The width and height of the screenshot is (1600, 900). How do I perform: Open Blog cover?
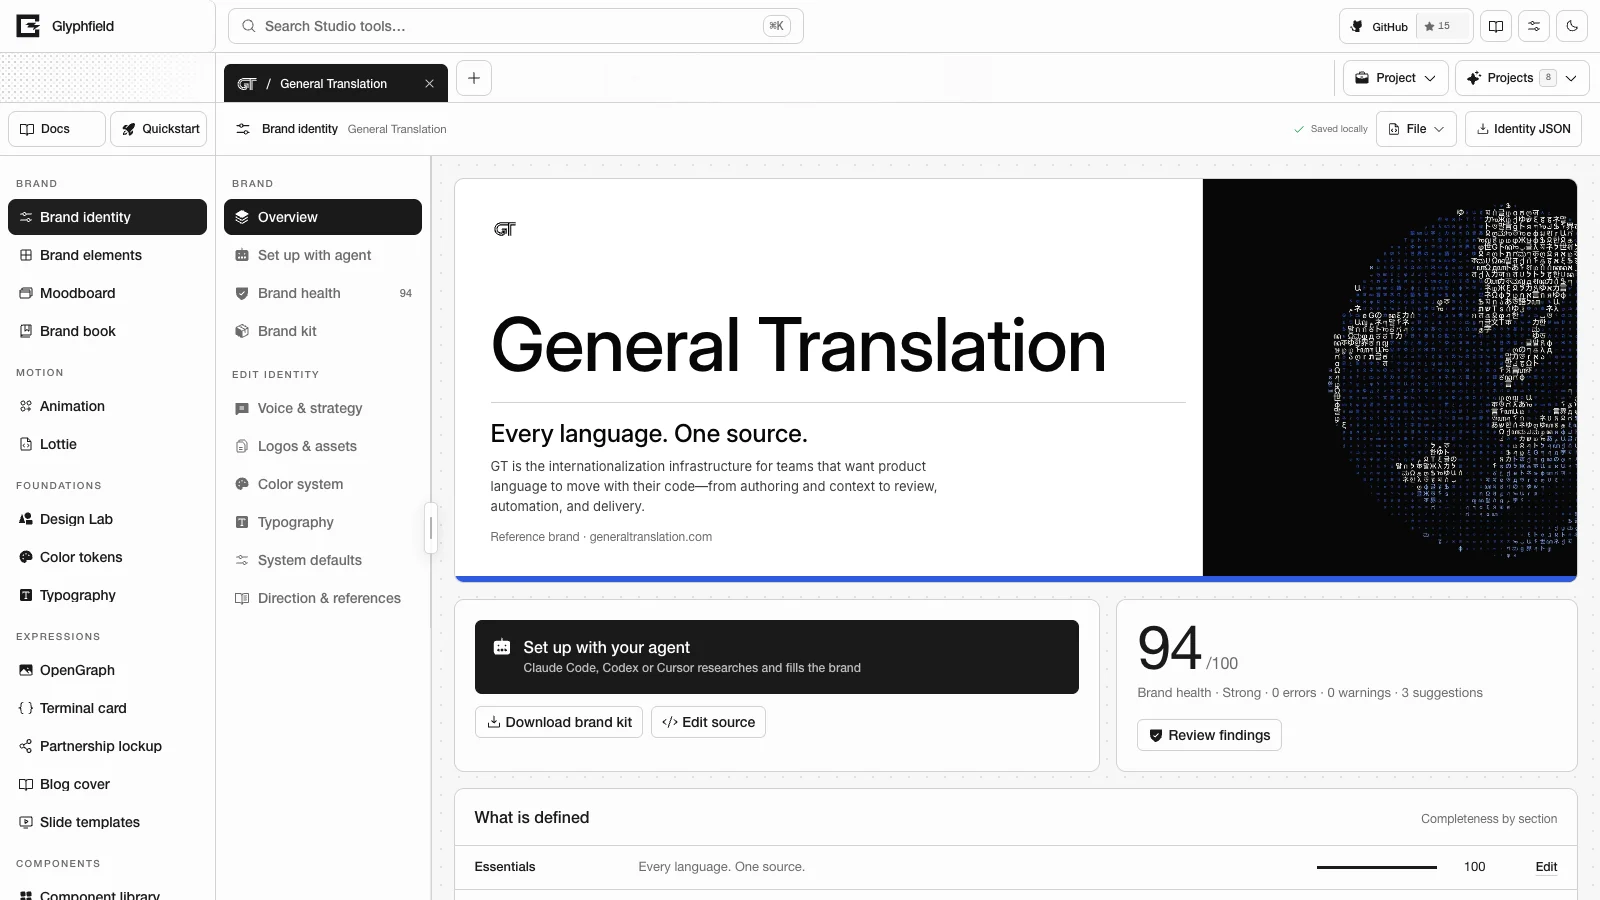tap(107, 784)
